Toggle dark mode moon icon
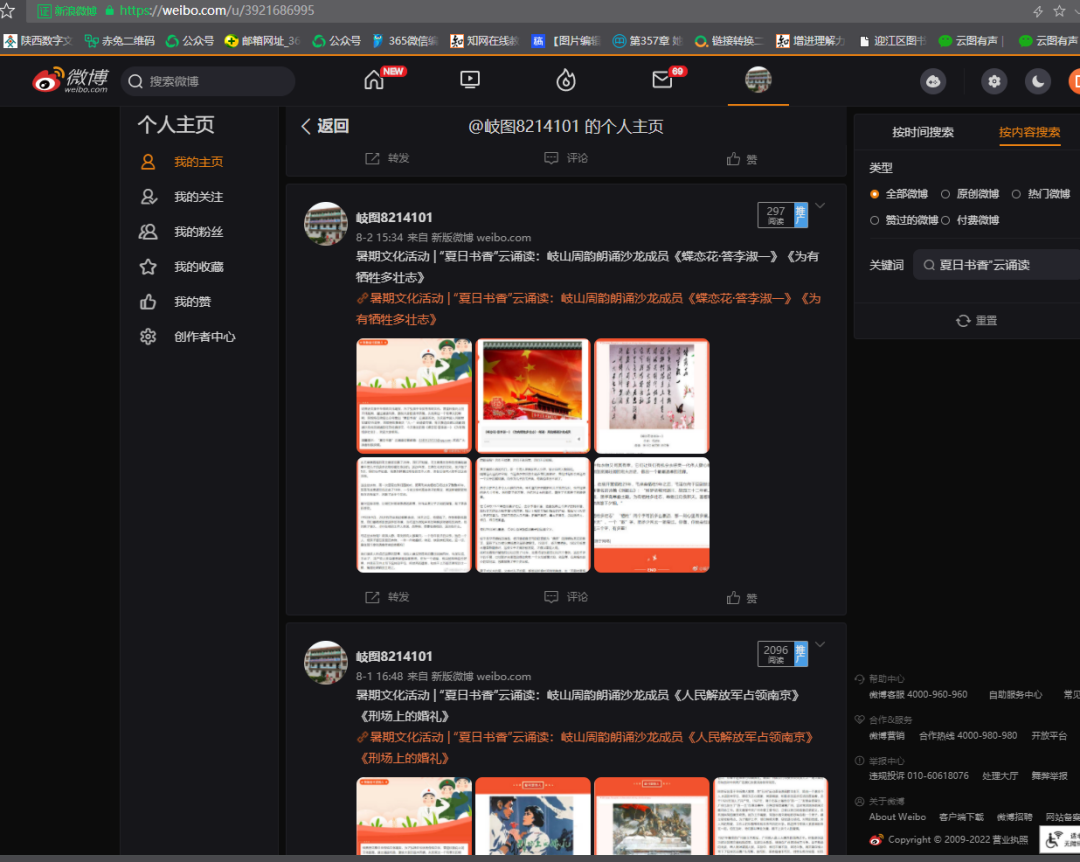The width and height of the screenshot is (1080, 862). coord(1037,81)
